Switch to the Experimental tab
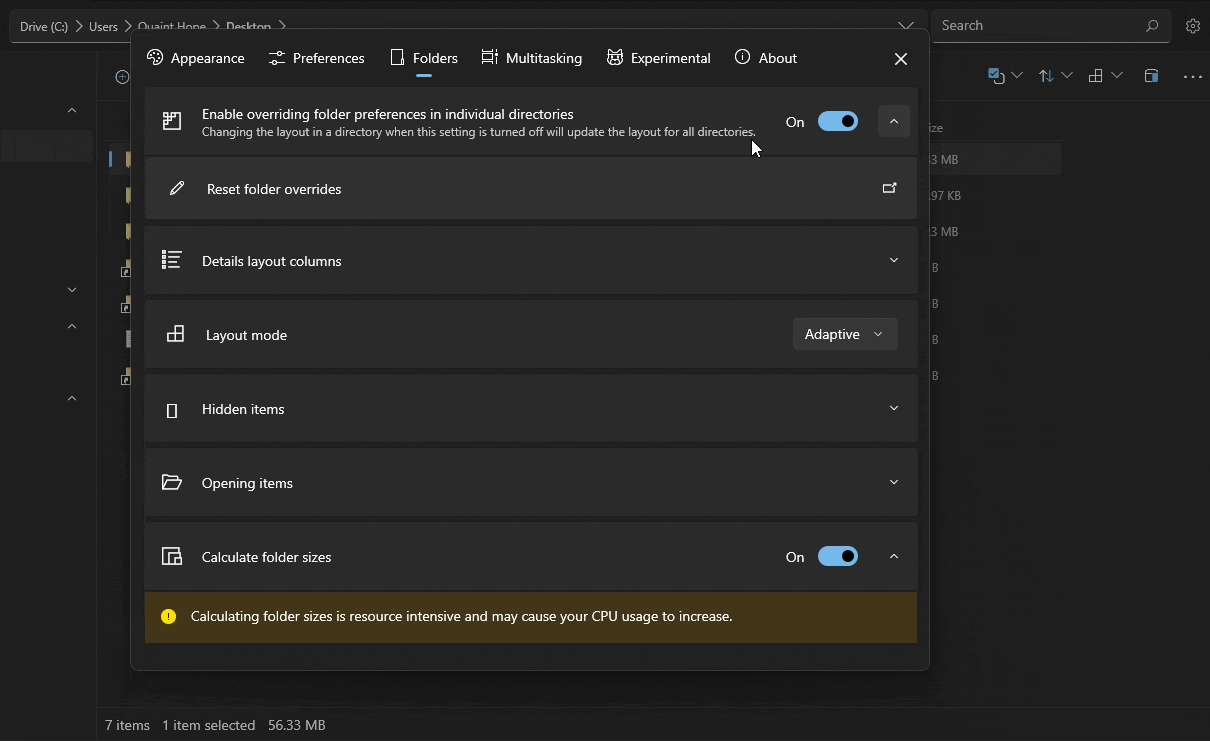1210x741 pixels. 658,58
